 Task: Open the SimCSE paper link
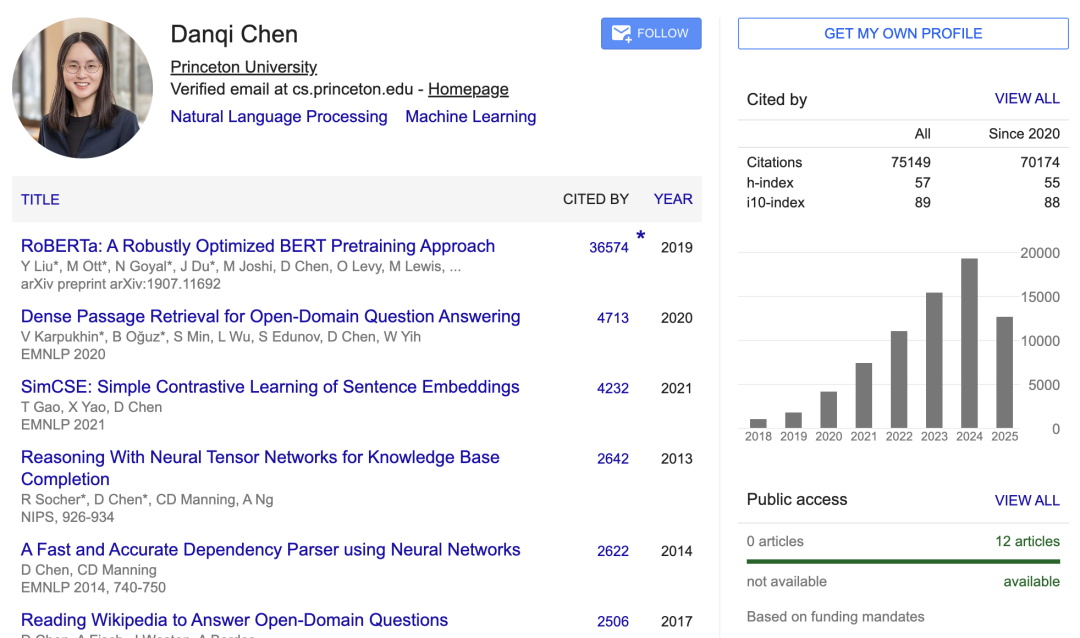click(270, 387)
